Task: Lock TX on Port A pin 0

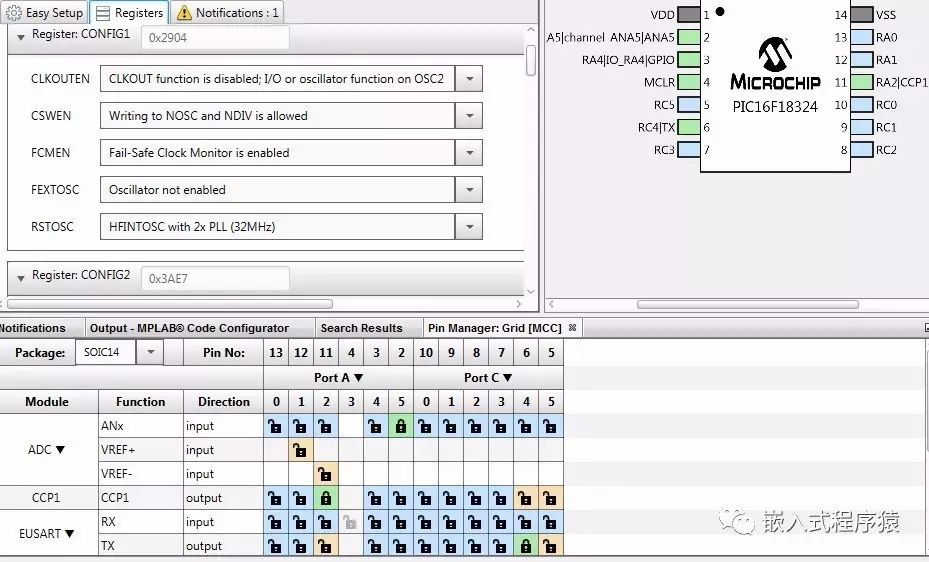Action: pyautogui.click(x=276, y=545)
